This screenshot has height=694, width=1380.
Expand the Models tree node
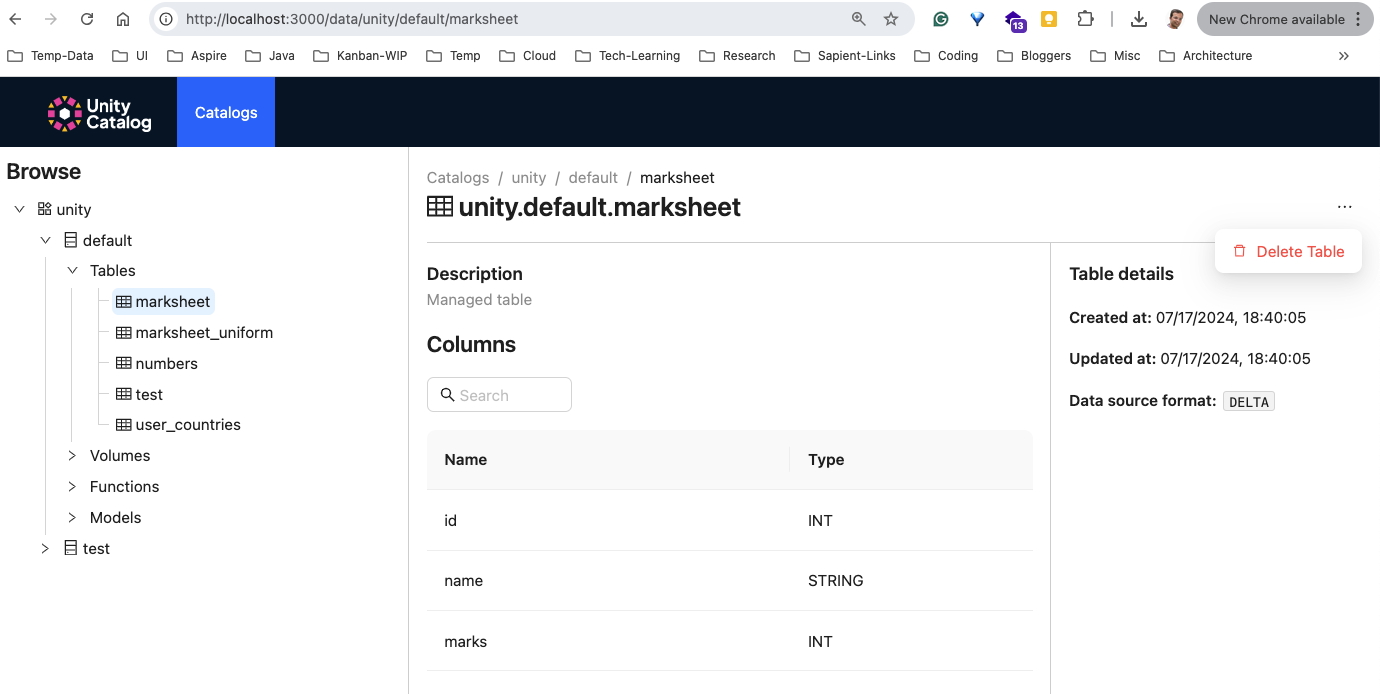coord(72,517)
